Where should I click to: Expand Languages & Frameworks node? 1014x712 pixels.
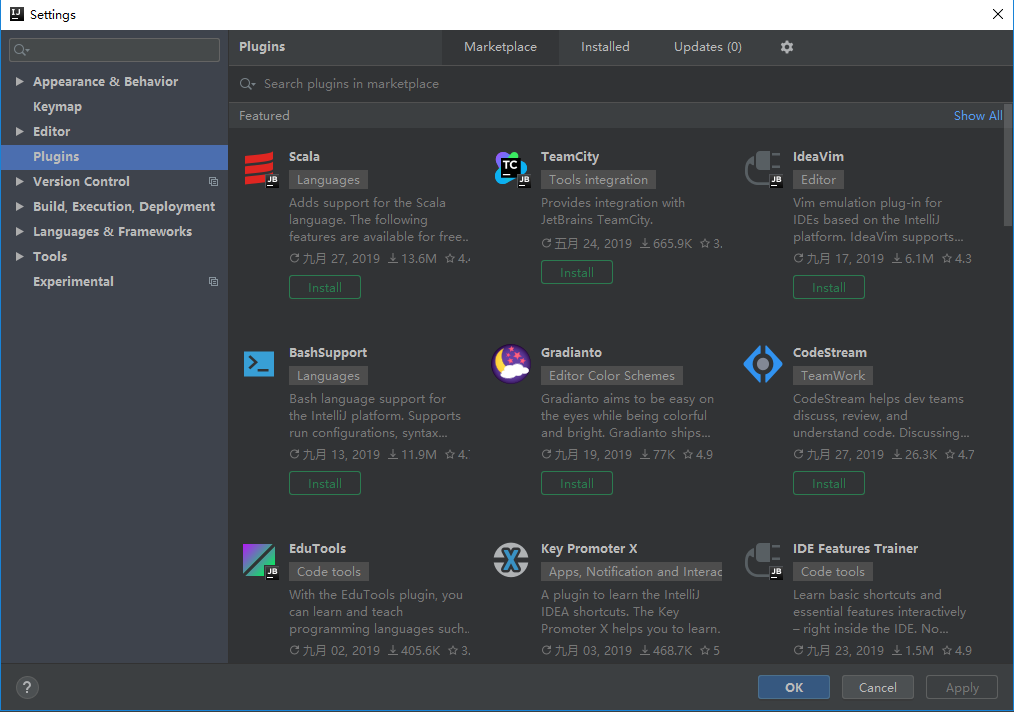point(19,232)
